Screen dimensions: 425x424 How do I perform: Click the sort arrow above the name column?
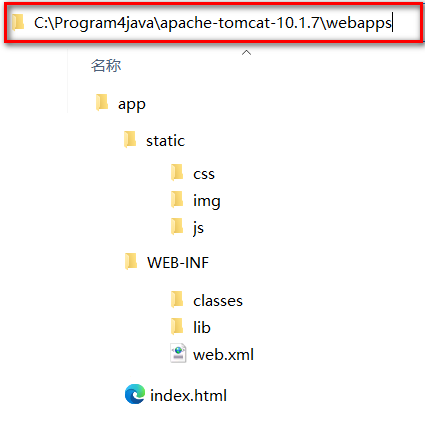(246, 53)
